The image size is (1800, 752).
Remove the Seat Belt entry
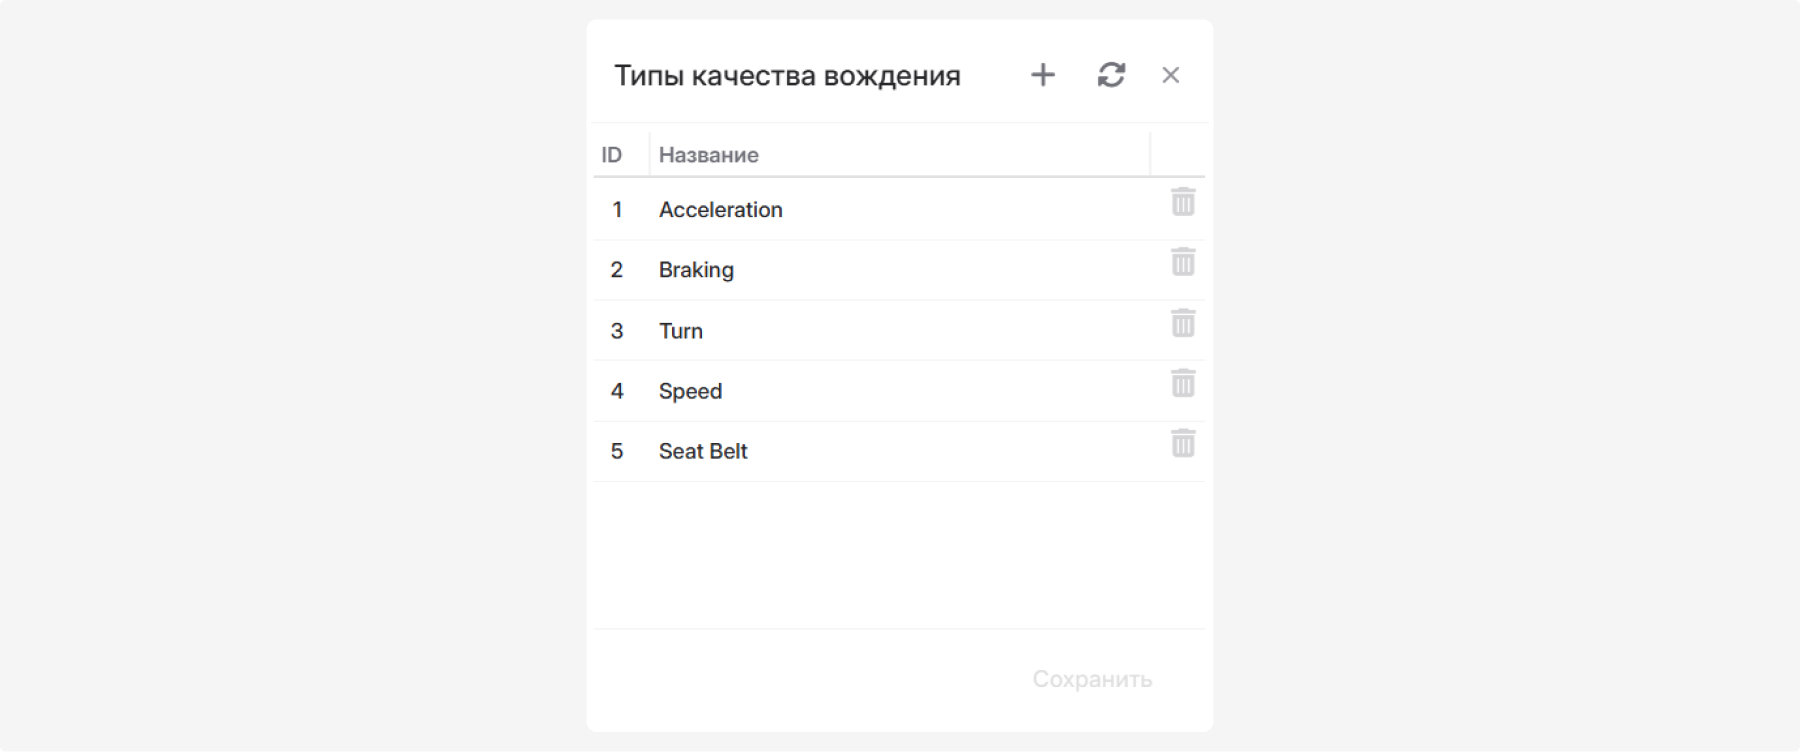click(1183, 443)
